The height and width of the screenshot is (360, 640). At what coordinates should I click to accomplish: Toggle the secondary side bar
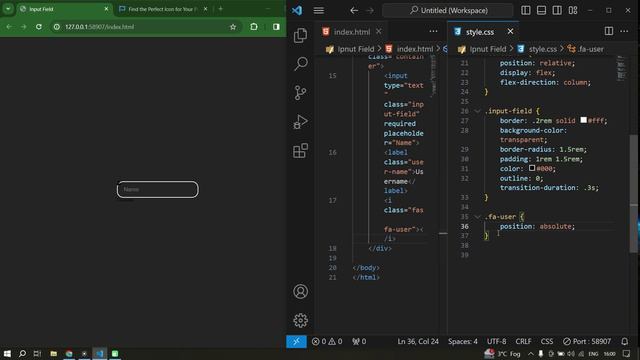557,11
